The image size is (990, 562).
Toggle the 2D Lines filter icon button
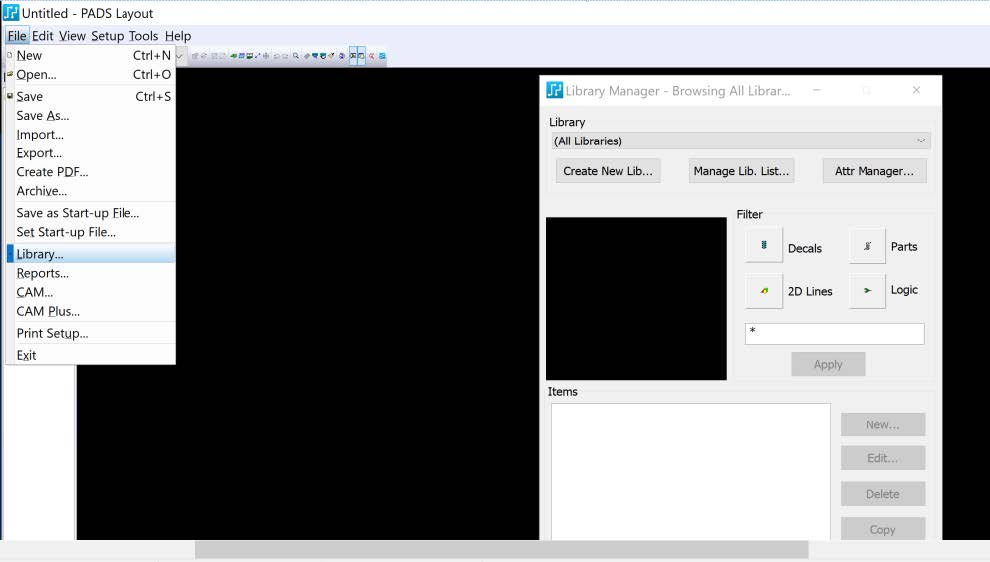764,290
